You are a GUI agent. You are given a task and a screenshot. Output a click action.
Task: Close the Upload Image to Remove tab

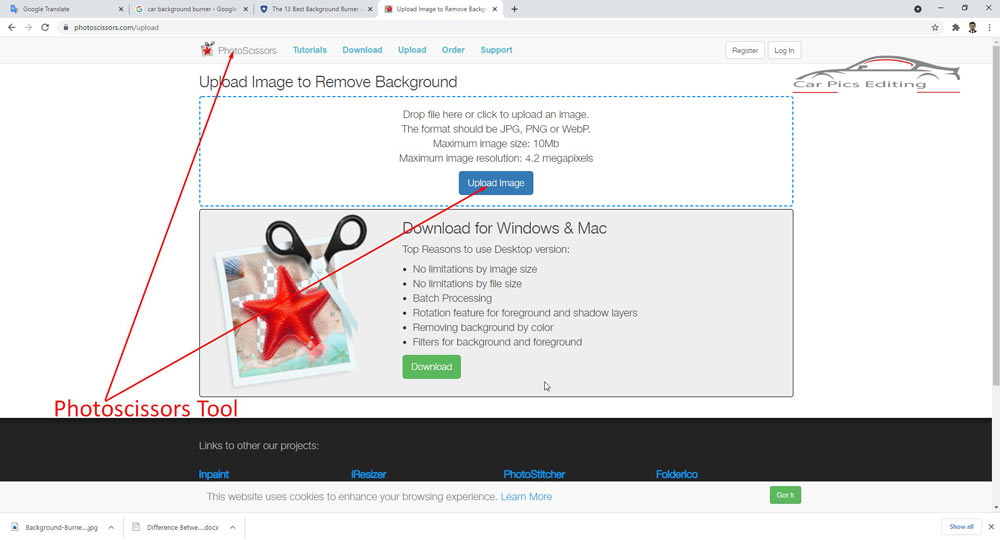(x=495, y=9)
